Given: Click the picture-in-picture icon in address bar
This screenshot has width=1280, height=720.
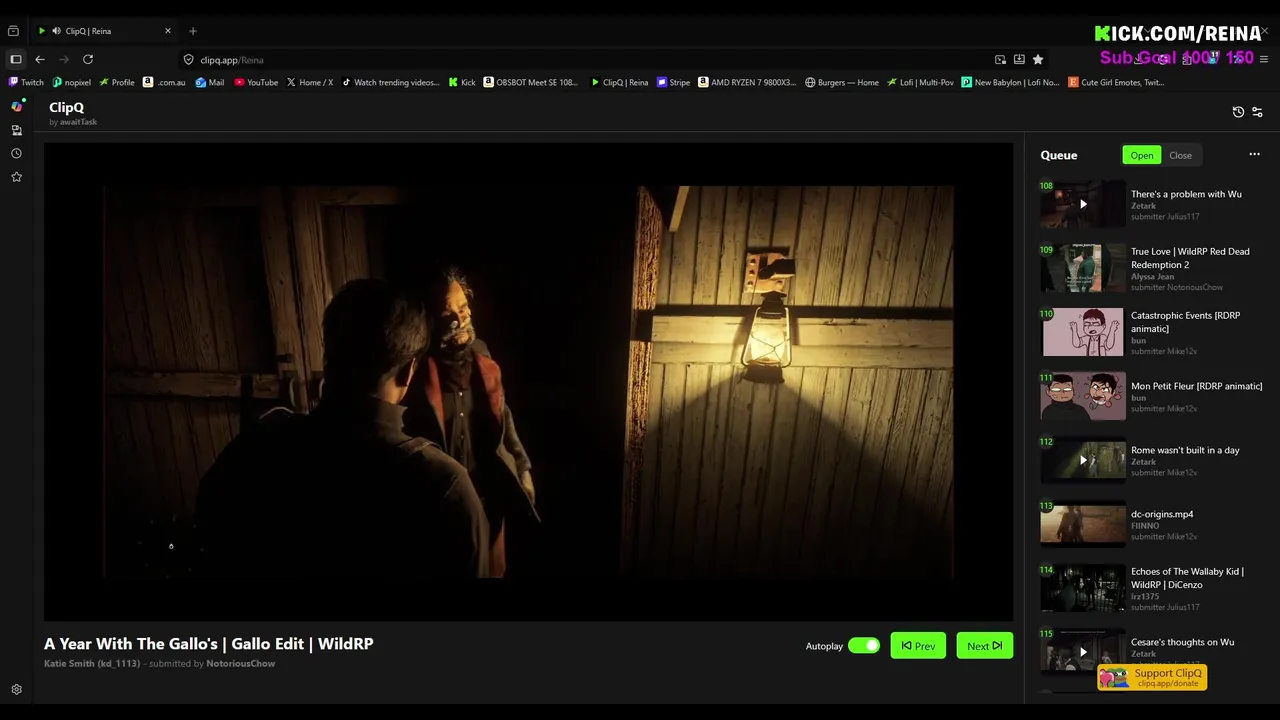Looking at the screenshot, I should pos(1000,59).
